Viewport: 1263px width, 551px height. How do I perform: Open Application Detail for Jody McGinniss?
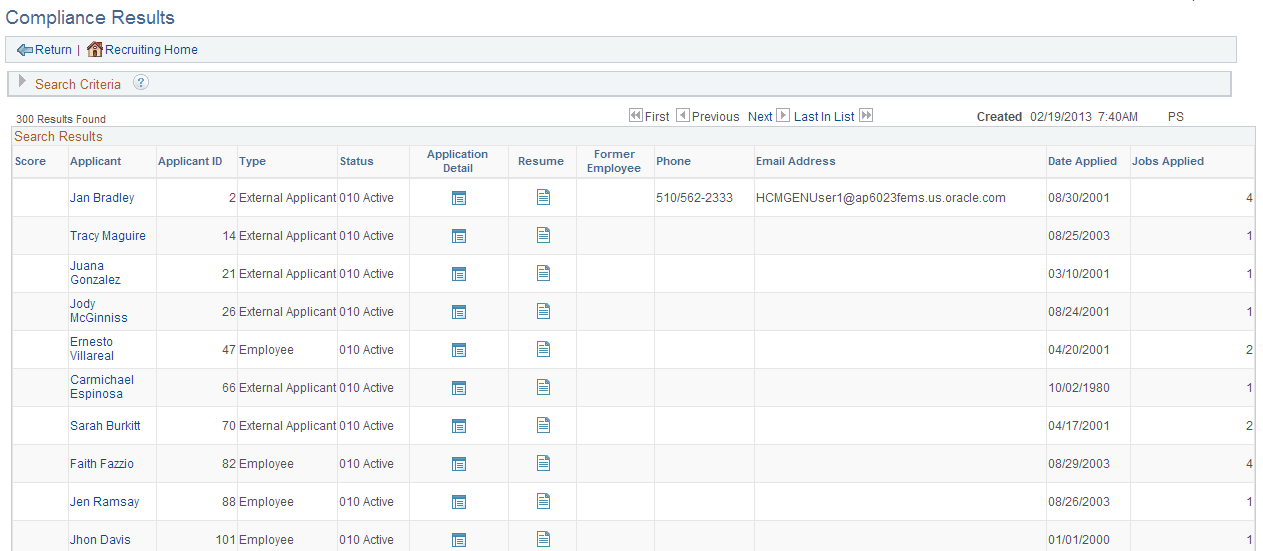(459, 312)
